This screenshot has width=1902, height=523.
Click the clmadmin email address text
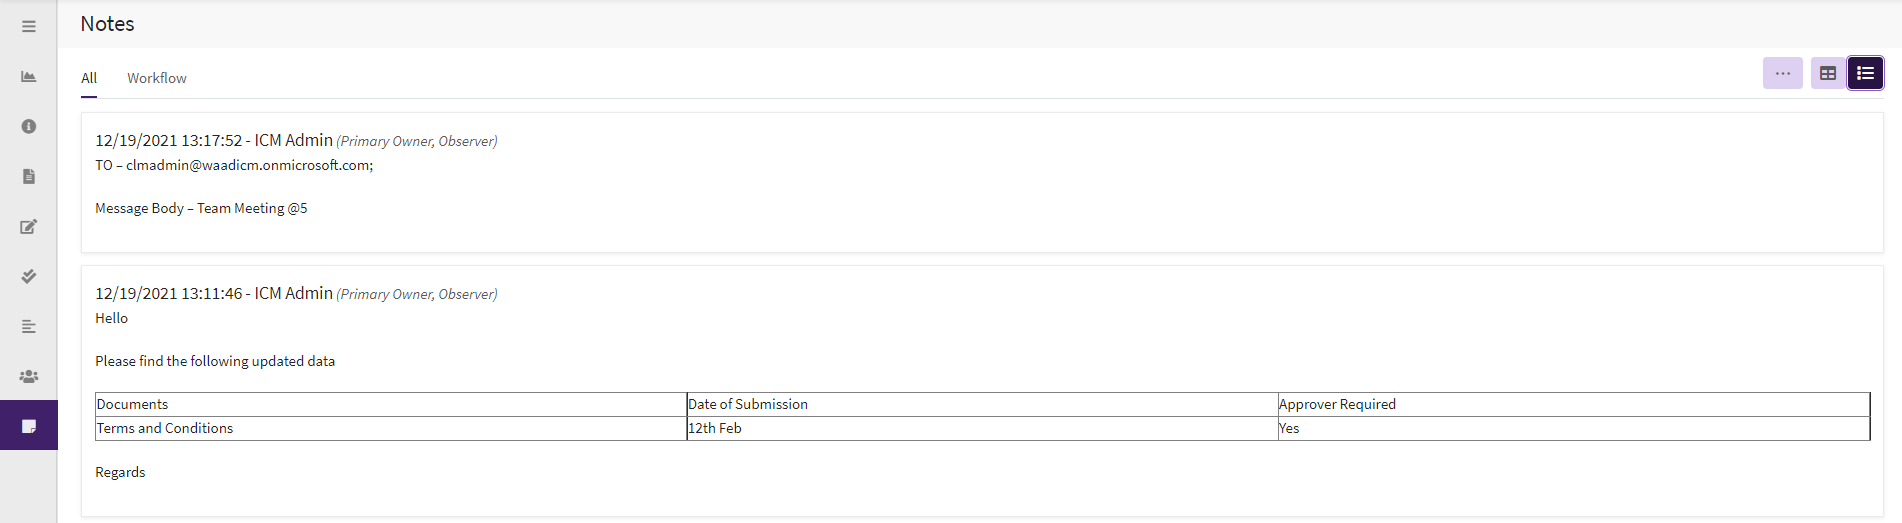[249, 165]
